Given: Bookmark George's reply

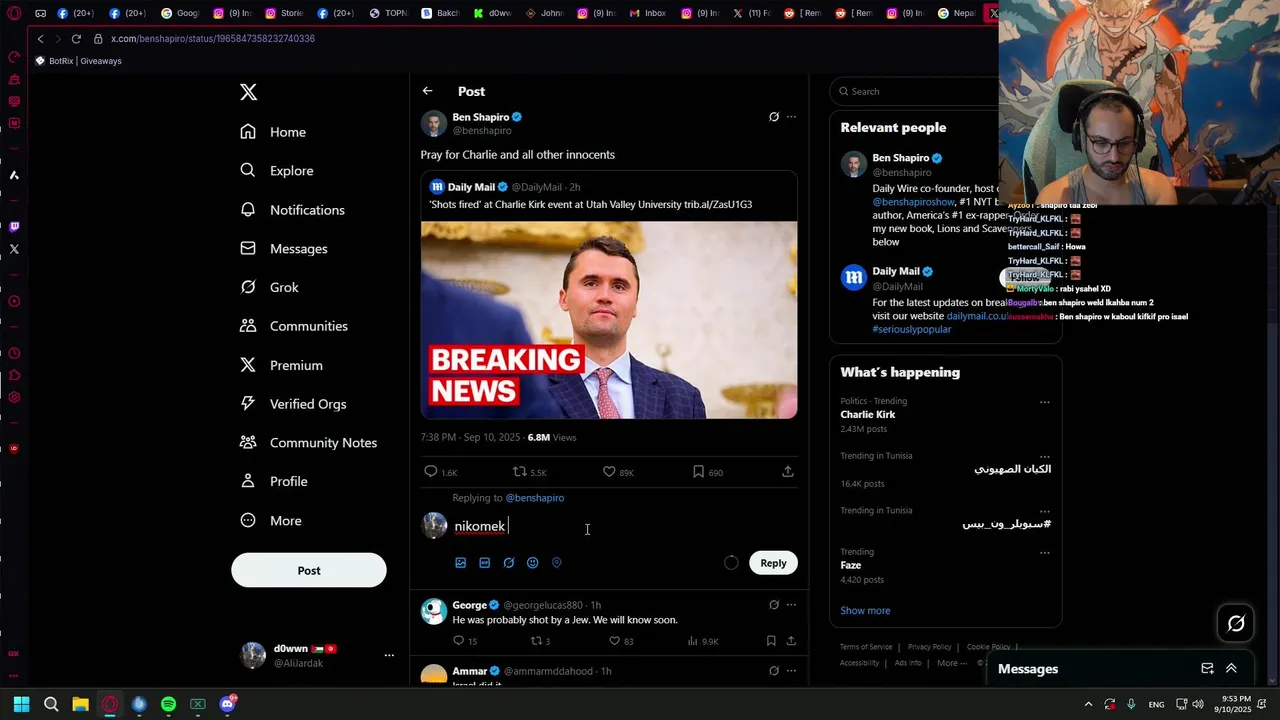Looking at the screenshot, I should [x=771, y=641].
